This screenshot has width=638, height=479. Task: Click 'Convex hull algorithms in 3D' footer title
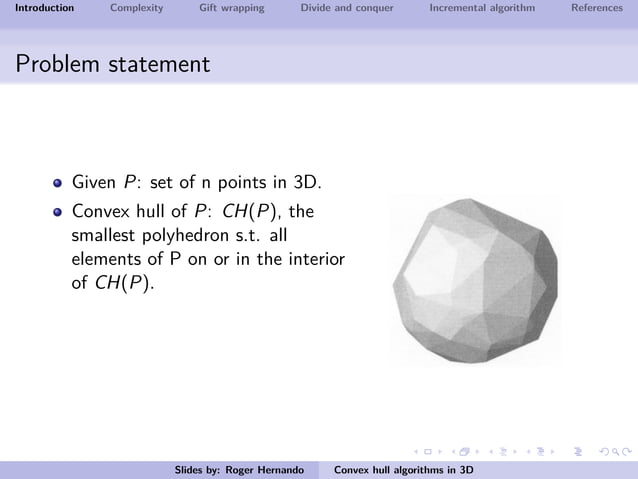(404, 470)
